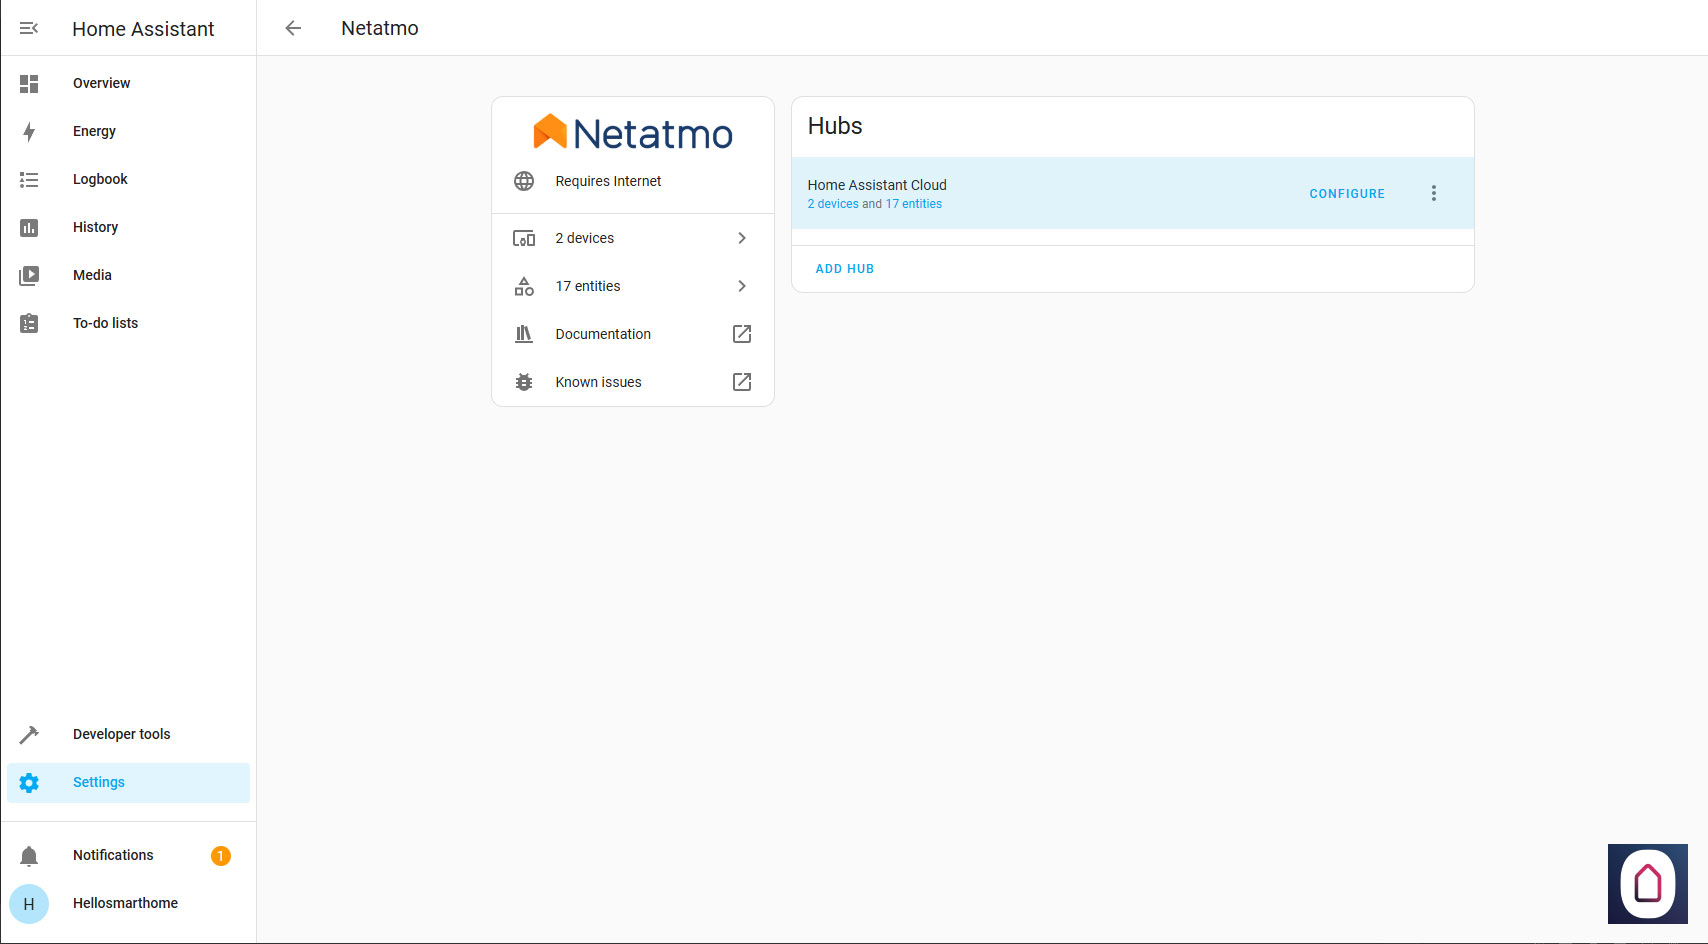Go back with the arrow icon
The height and width of the screenshot is (944, 1708).
coord(293,28)
